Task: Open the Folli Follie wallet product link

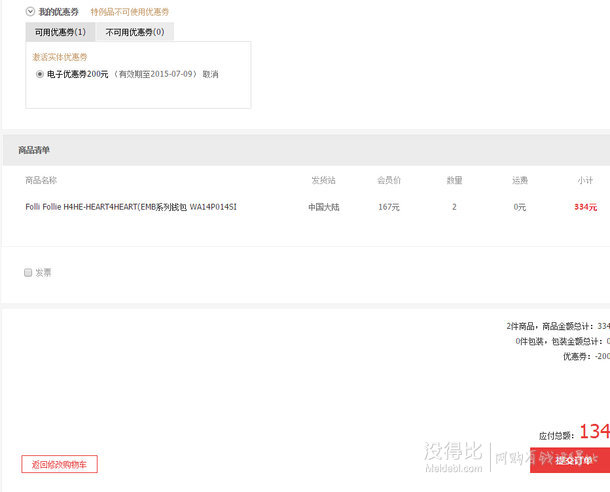Action: click(131, 207)
